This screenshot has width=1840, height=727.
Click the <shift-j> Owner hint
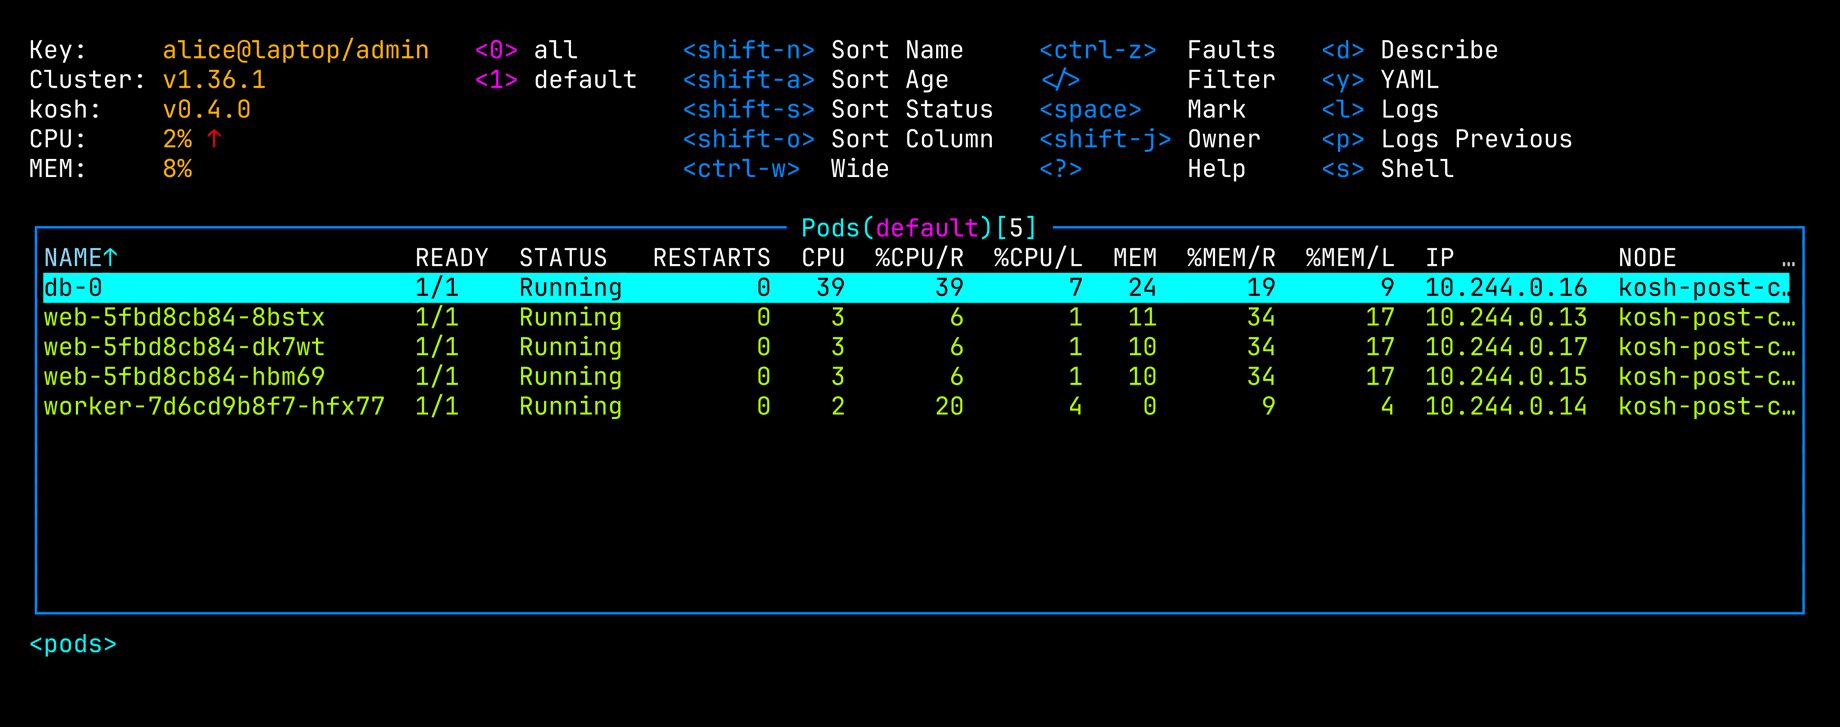pos(1150,139)
